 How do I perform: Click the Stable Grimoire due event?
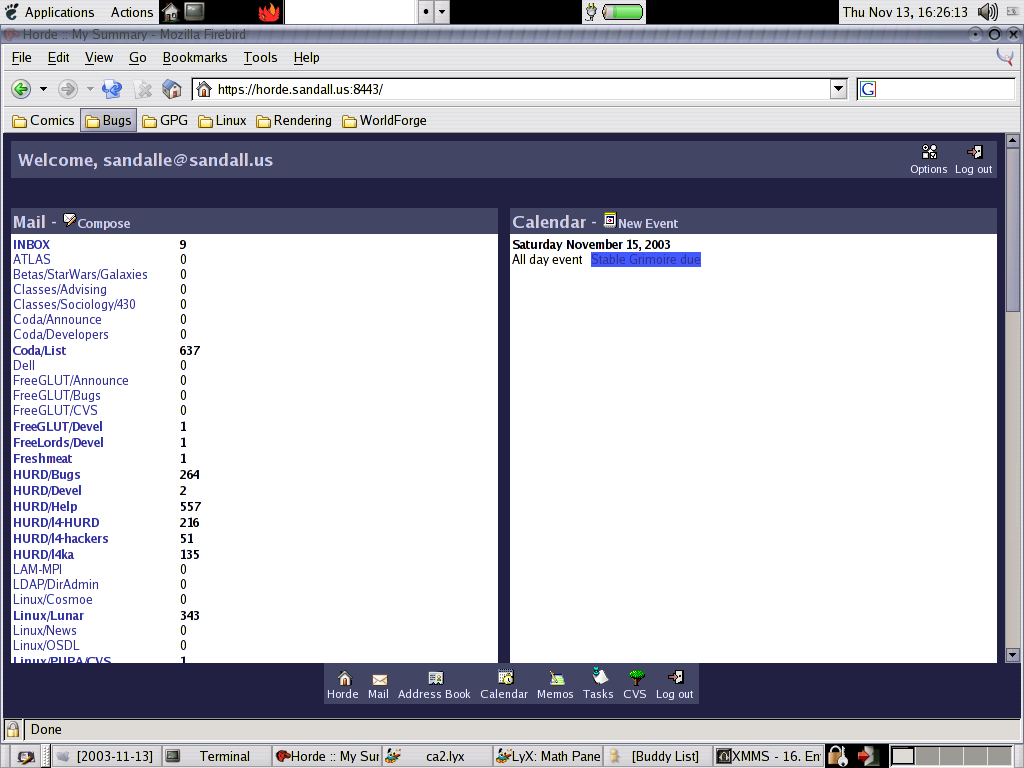[x=645, y=260]
